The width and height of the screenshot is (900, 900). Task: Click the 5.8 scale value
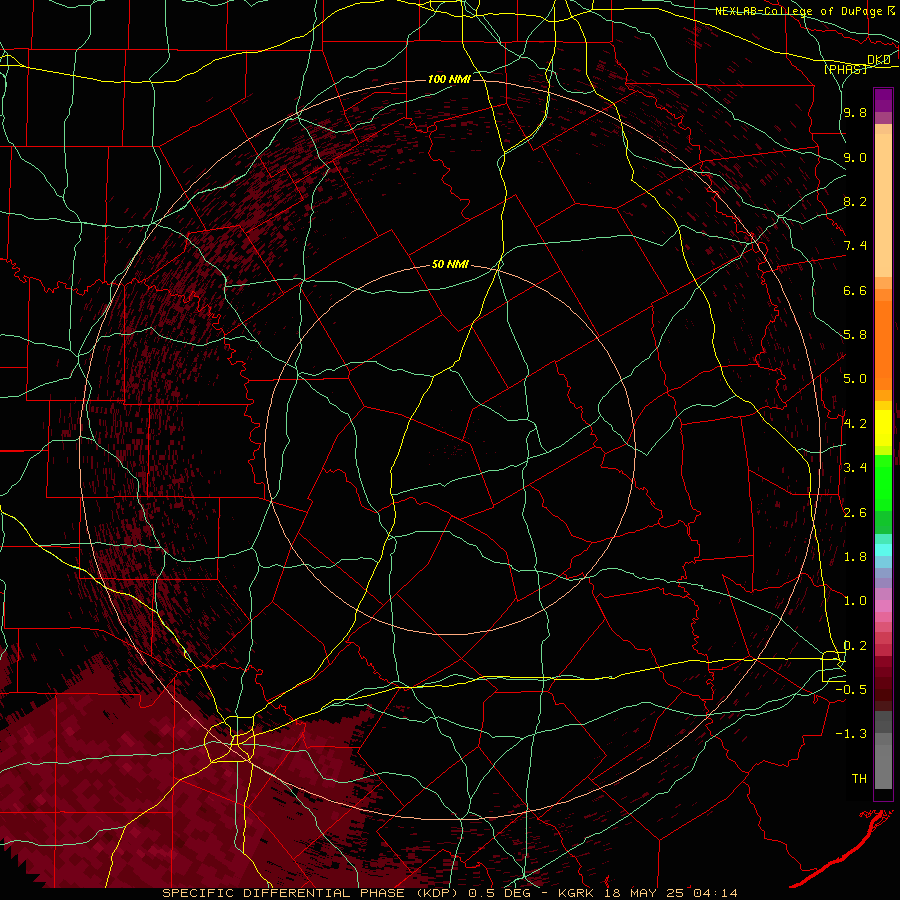tap(855, 335)
